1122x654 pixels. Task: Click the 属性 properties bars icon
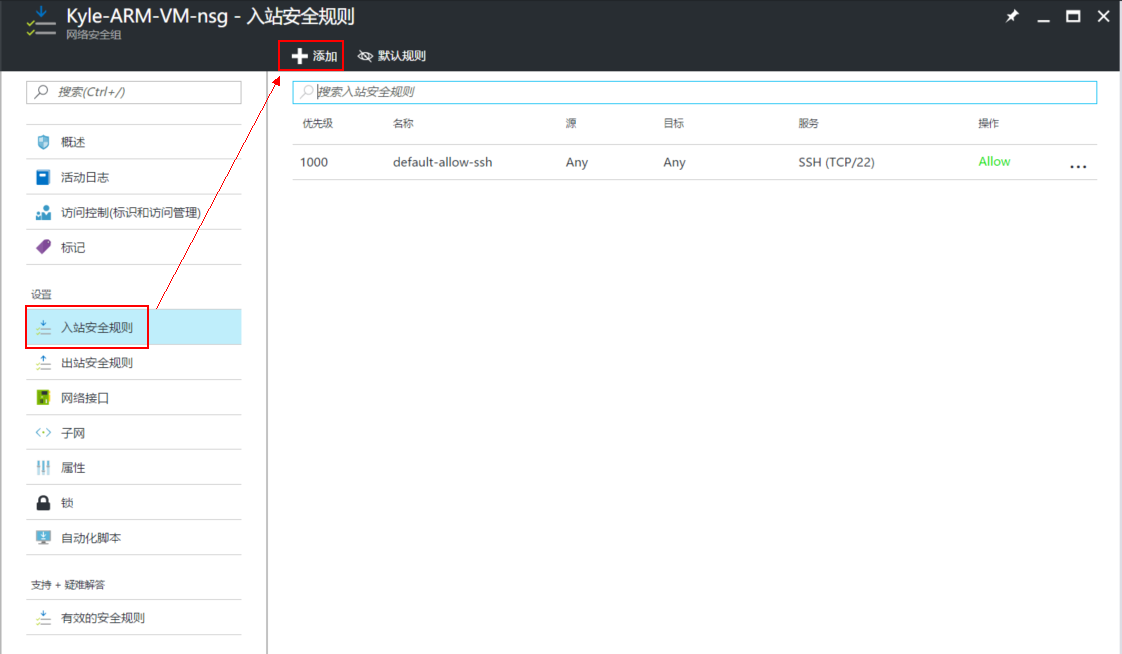pos(43,468)
